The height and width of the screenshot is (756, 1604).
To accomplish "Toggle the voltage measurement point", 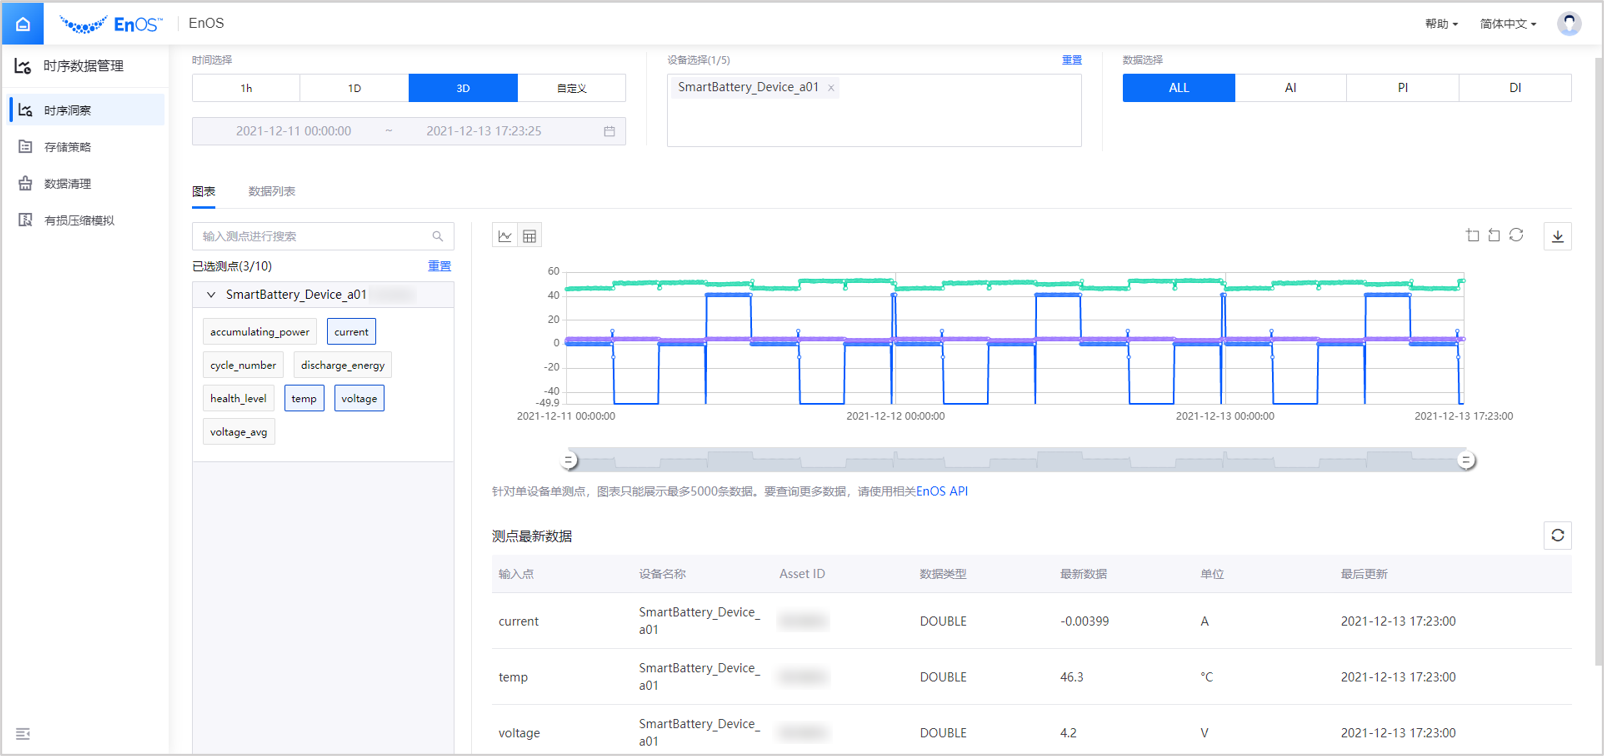I will point(359,399).
